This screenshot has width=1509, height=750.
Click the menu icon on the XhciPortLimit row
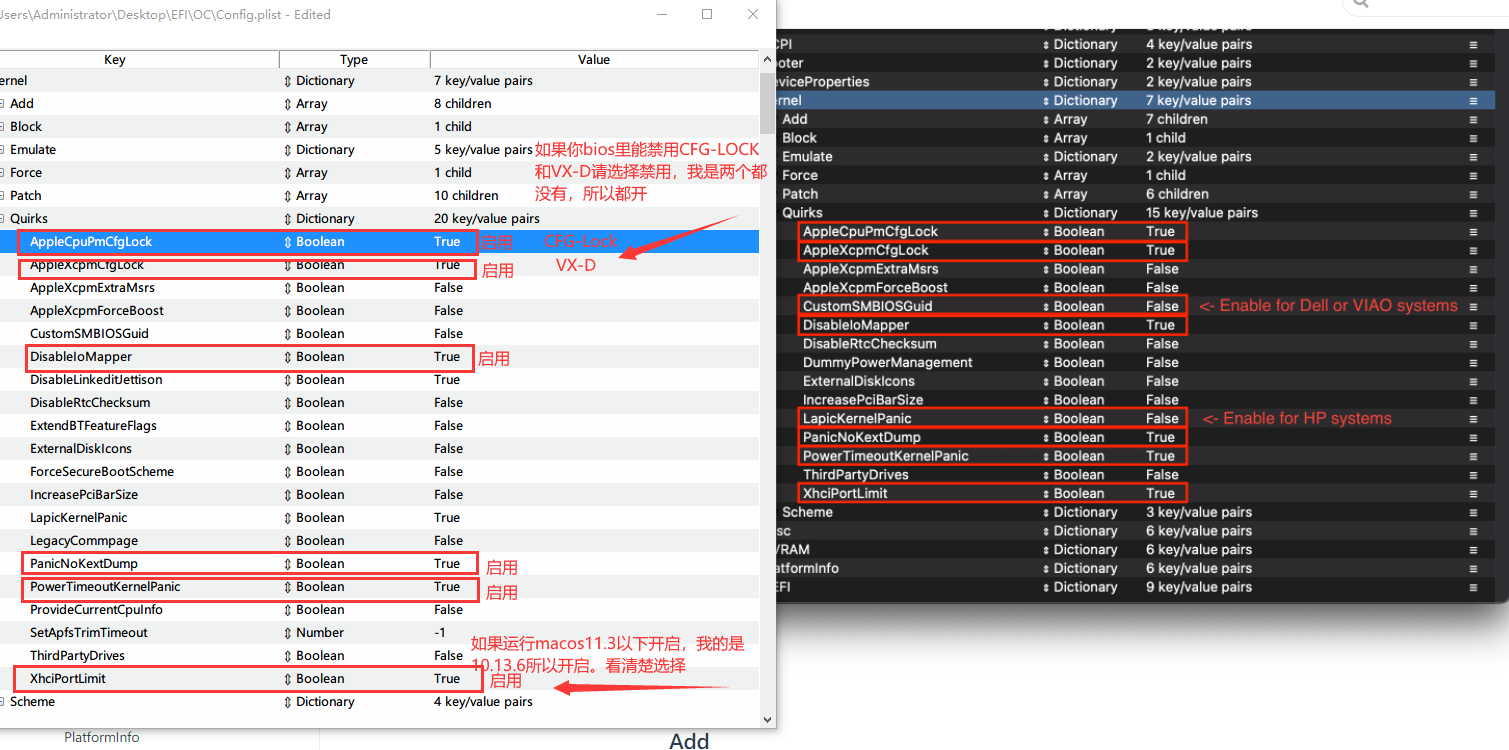click(1472, 494)
